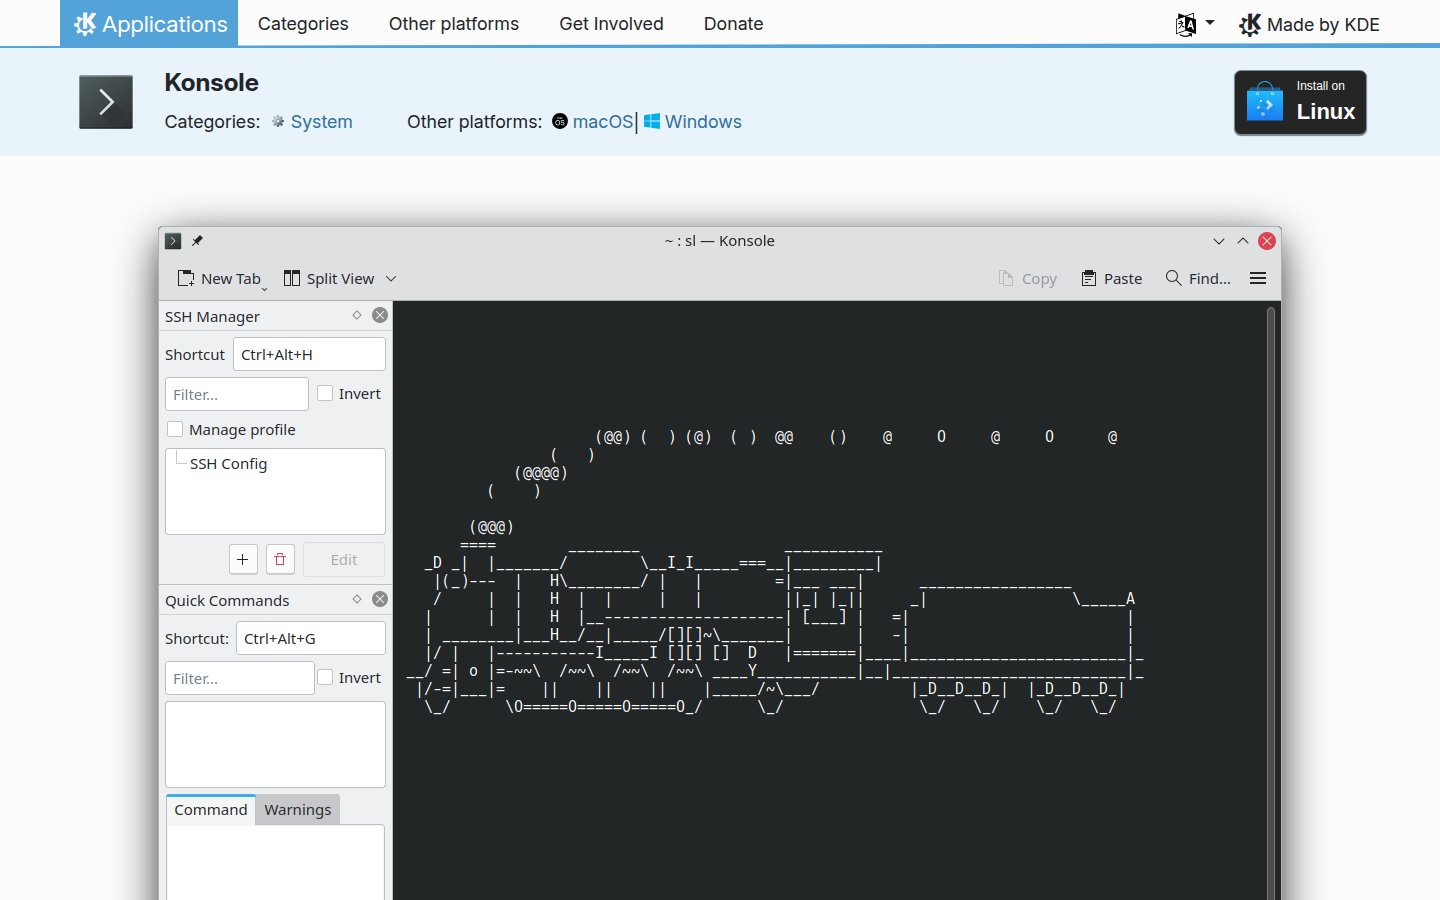Image resolution: width=1440 pixels, height=900 pixels.
Task: Close the Quick Commands panel
Action: 380,599
